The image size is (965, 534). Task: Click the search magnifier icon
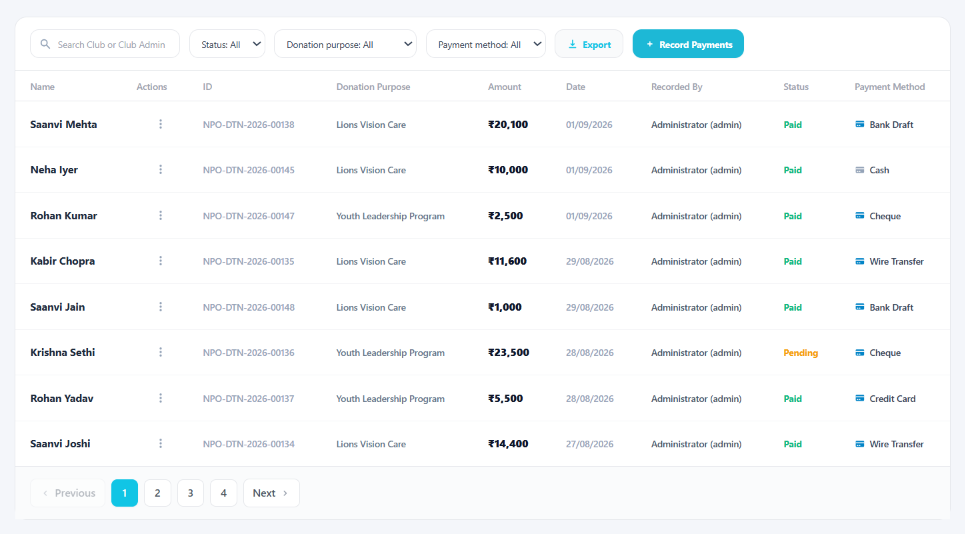(x=45, y=44)
